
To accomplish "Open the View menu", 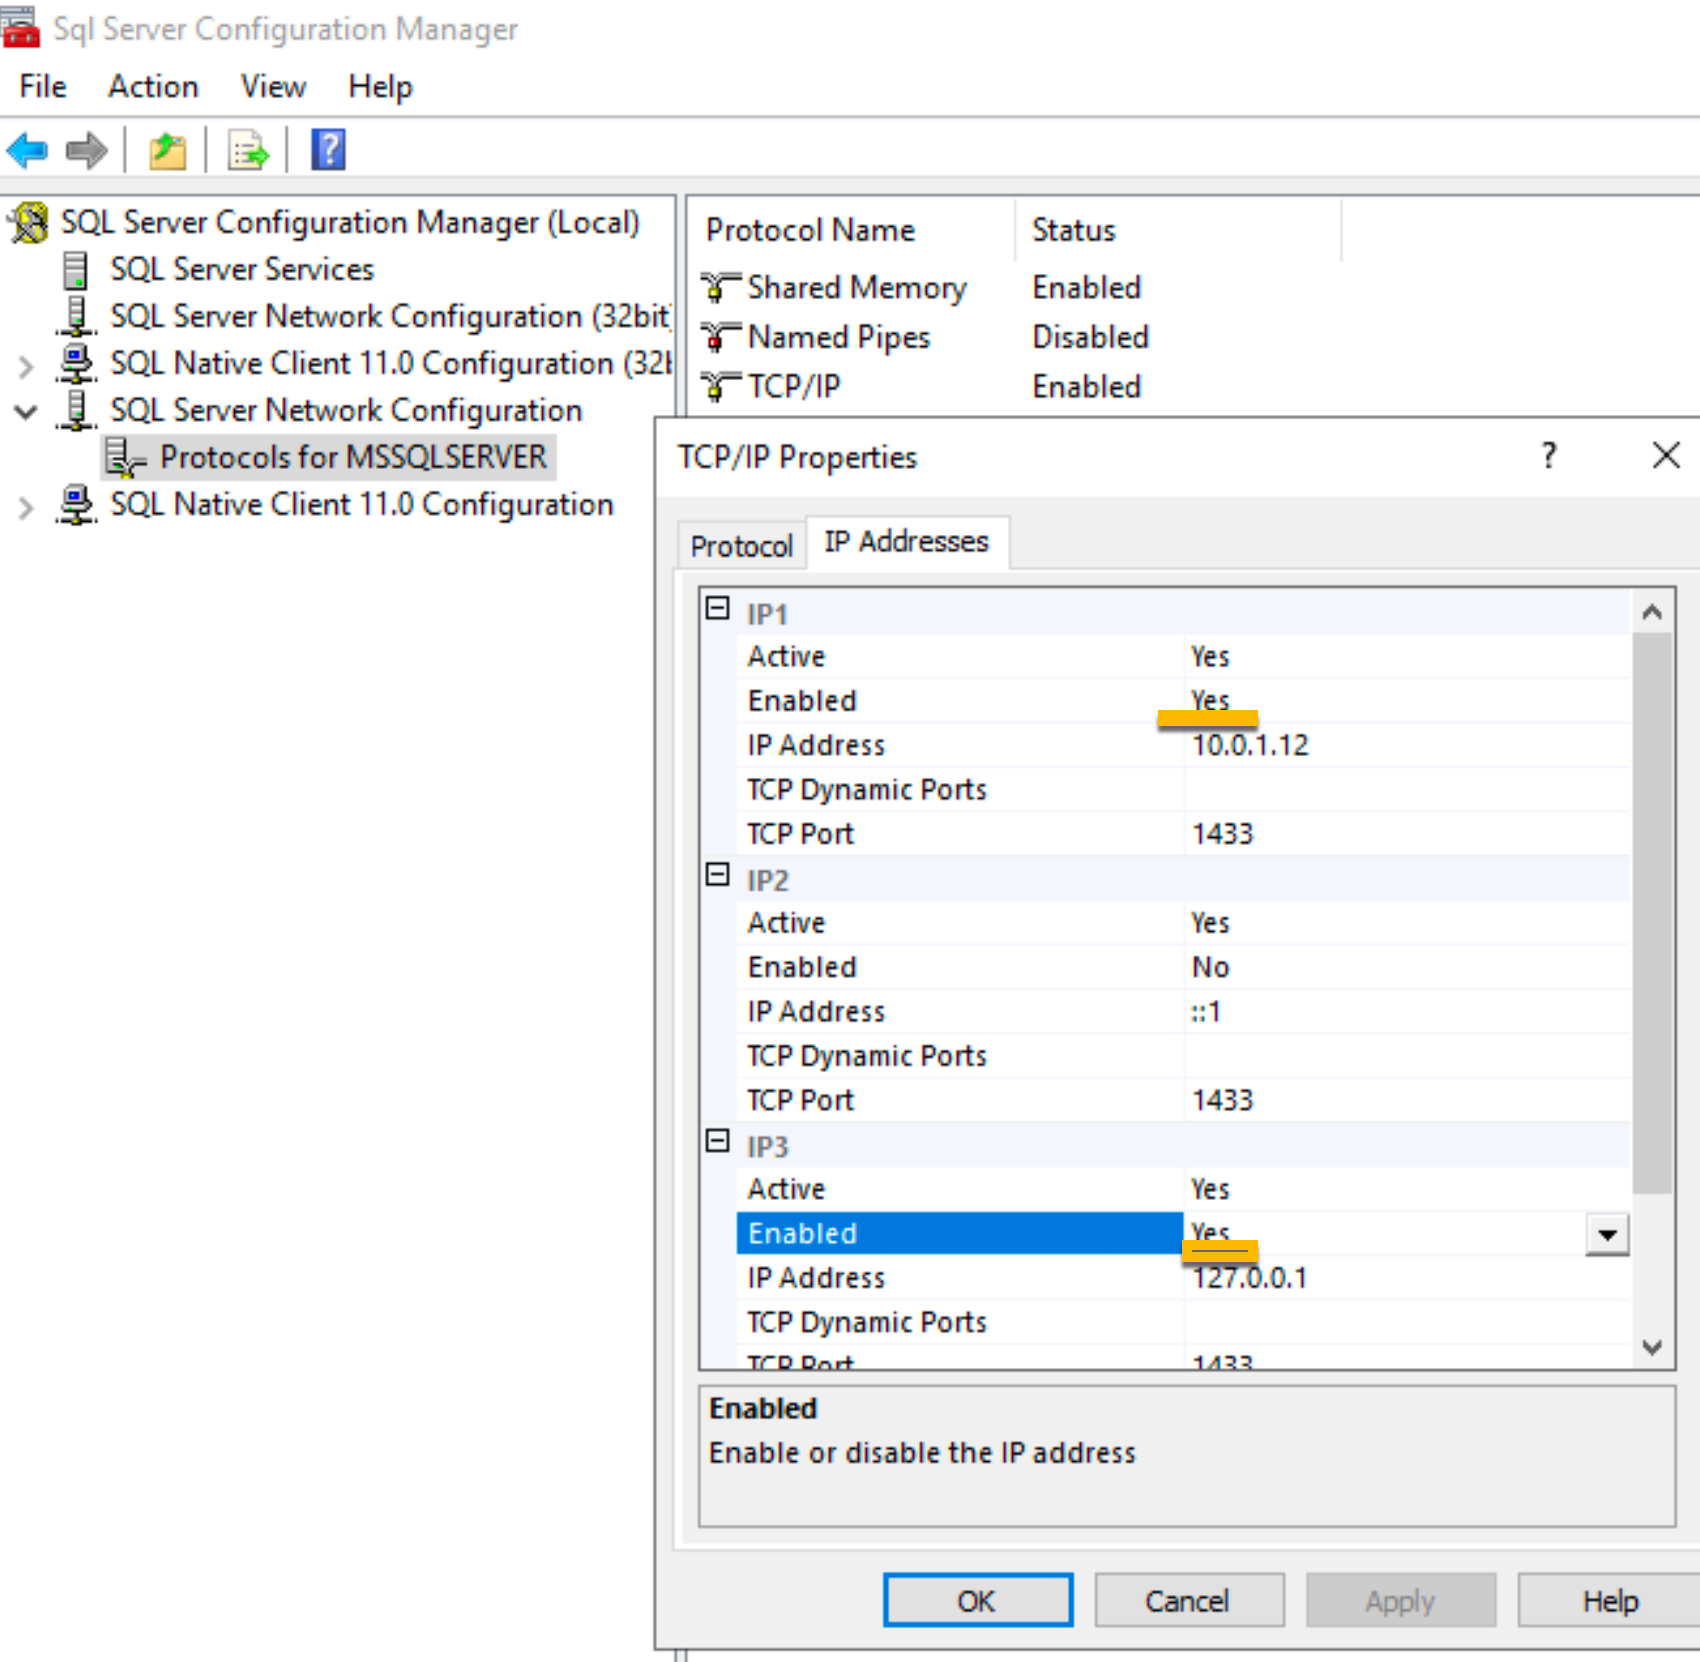I will 273,87.
